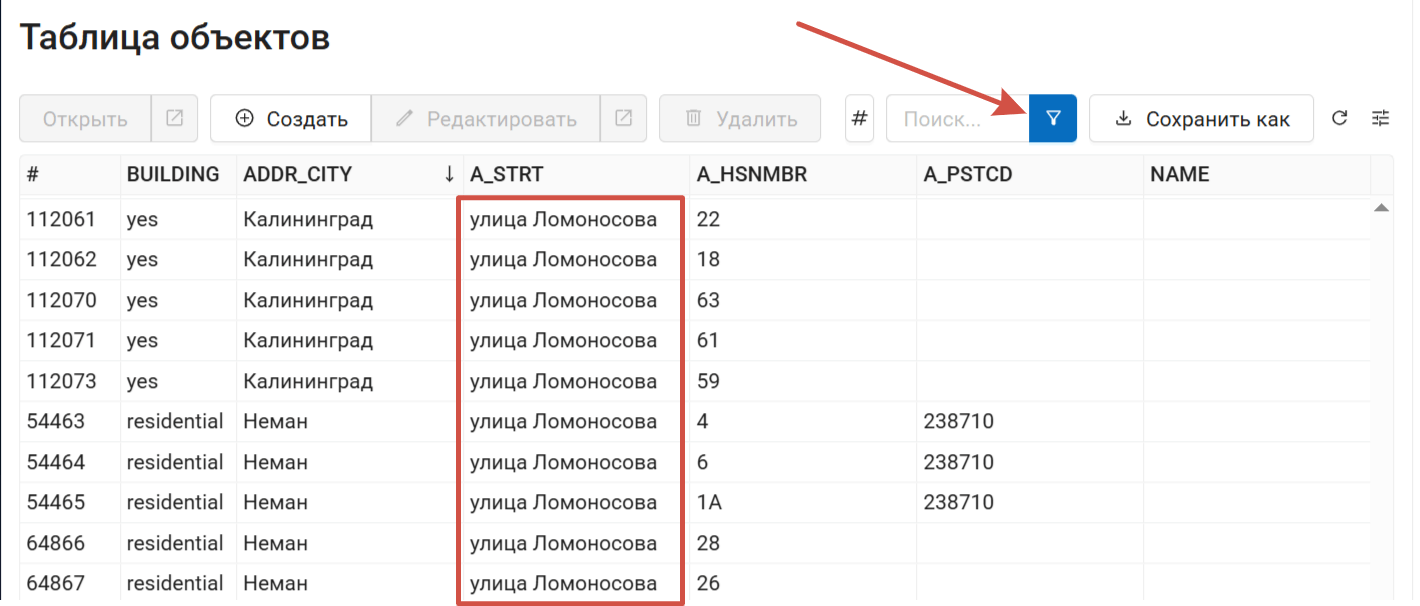Click into the Поиск search field
This screenshot has height=606, width=1420.
[955, 119]
